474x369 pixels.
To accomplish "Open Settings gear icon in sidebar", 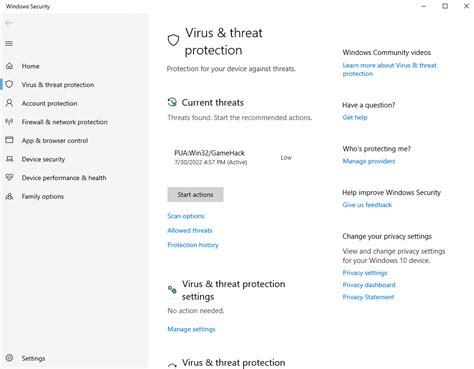I will pyautogui.click(x=9, y=358).
